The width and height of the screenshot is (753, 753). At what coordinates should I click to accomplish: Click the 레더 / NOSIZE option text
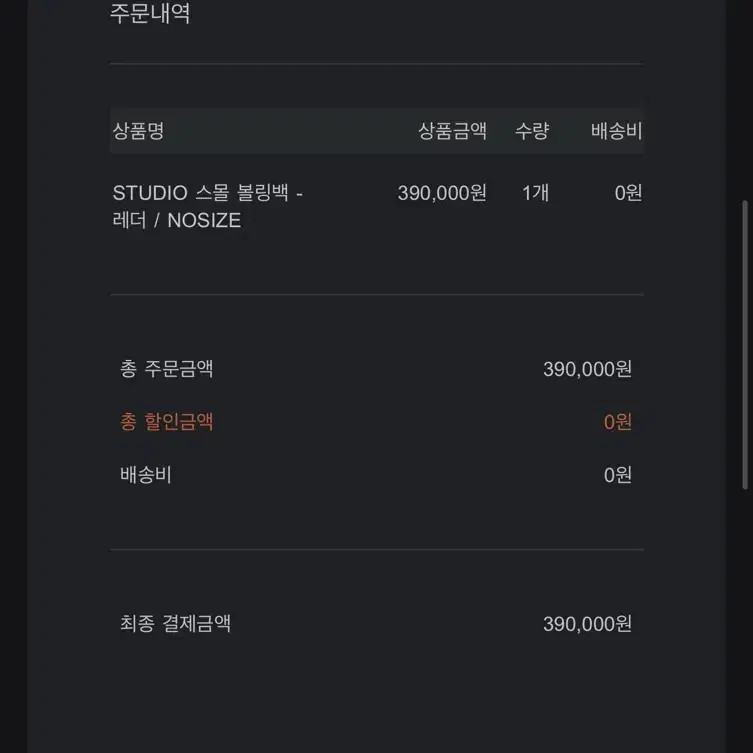pos(177,220)
